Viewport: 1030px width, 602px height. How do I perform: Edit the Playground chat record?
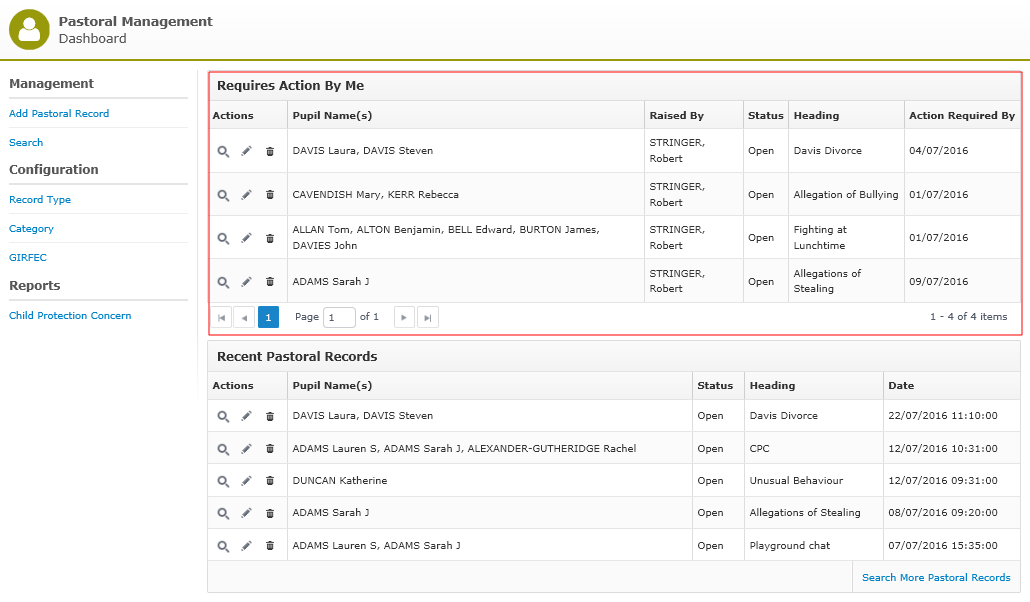(x=246, y=547)
